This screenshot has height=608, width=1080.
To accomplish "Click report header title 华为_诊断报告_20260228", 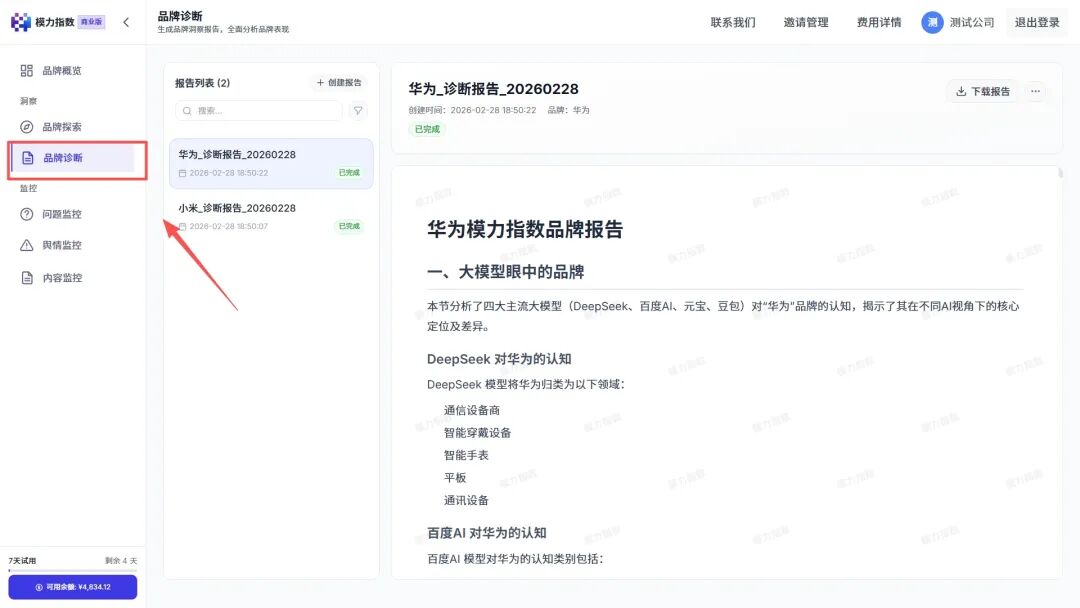I will [x=493, y=89].
